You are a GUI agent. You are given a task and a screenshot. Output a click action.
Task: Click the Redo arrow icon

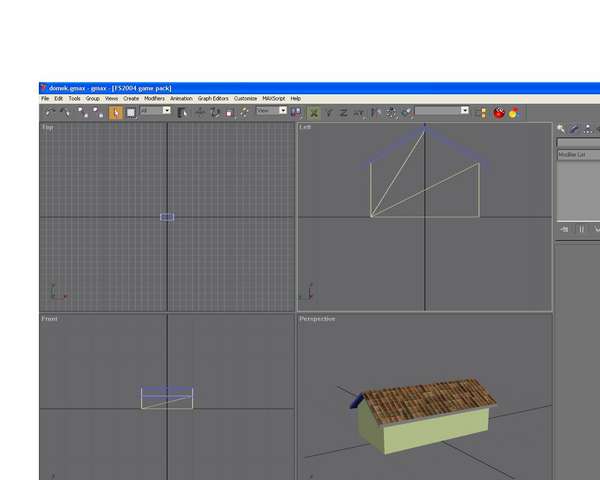(x=64, y=112)
